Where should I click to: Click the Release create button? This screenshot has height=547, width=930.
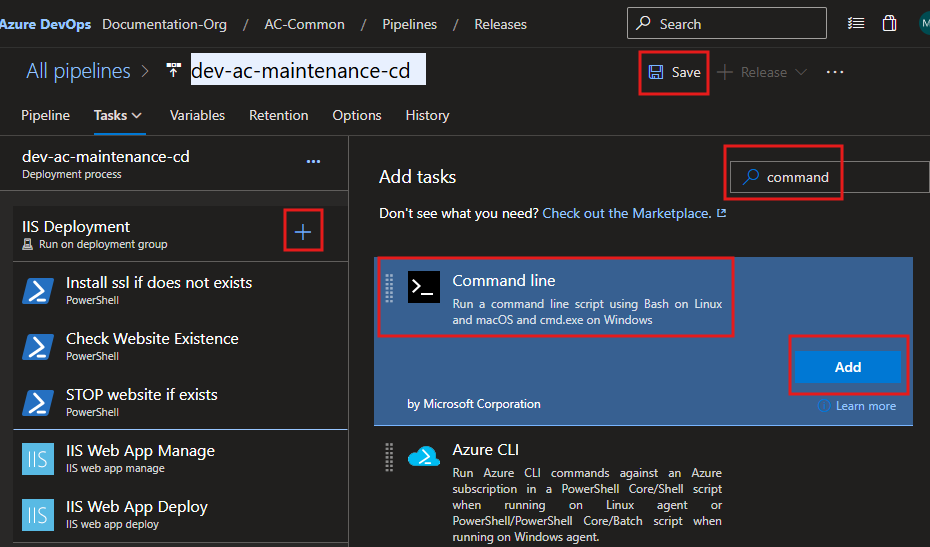(753, 72)
